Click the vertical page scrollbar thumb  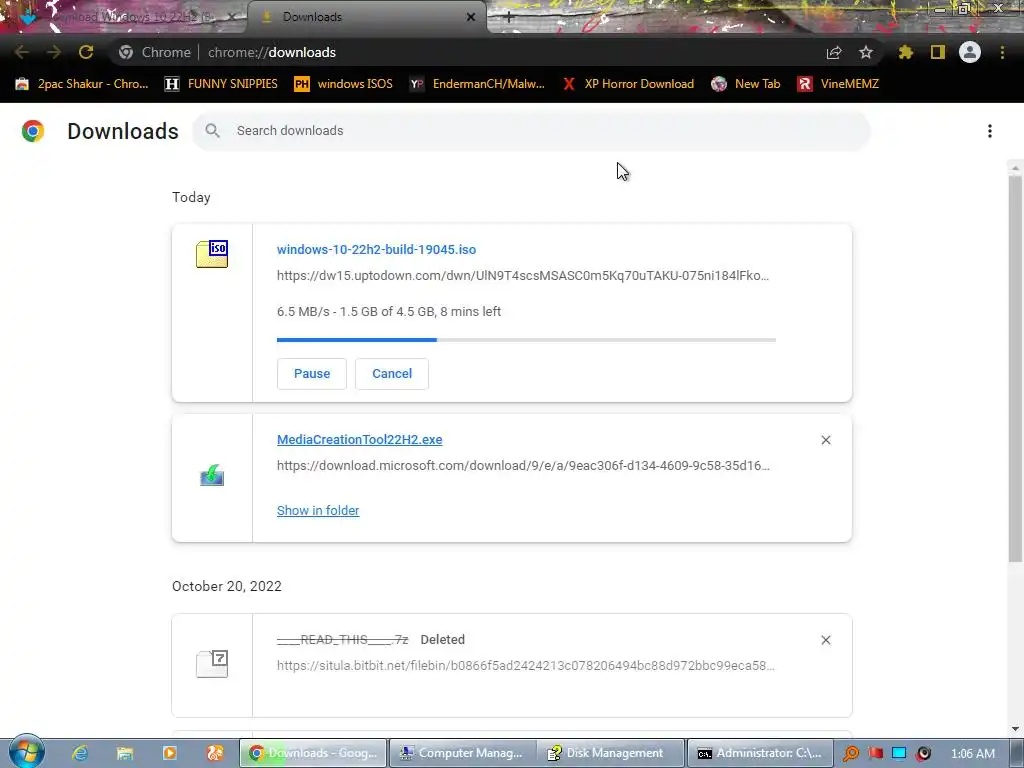1015,369
